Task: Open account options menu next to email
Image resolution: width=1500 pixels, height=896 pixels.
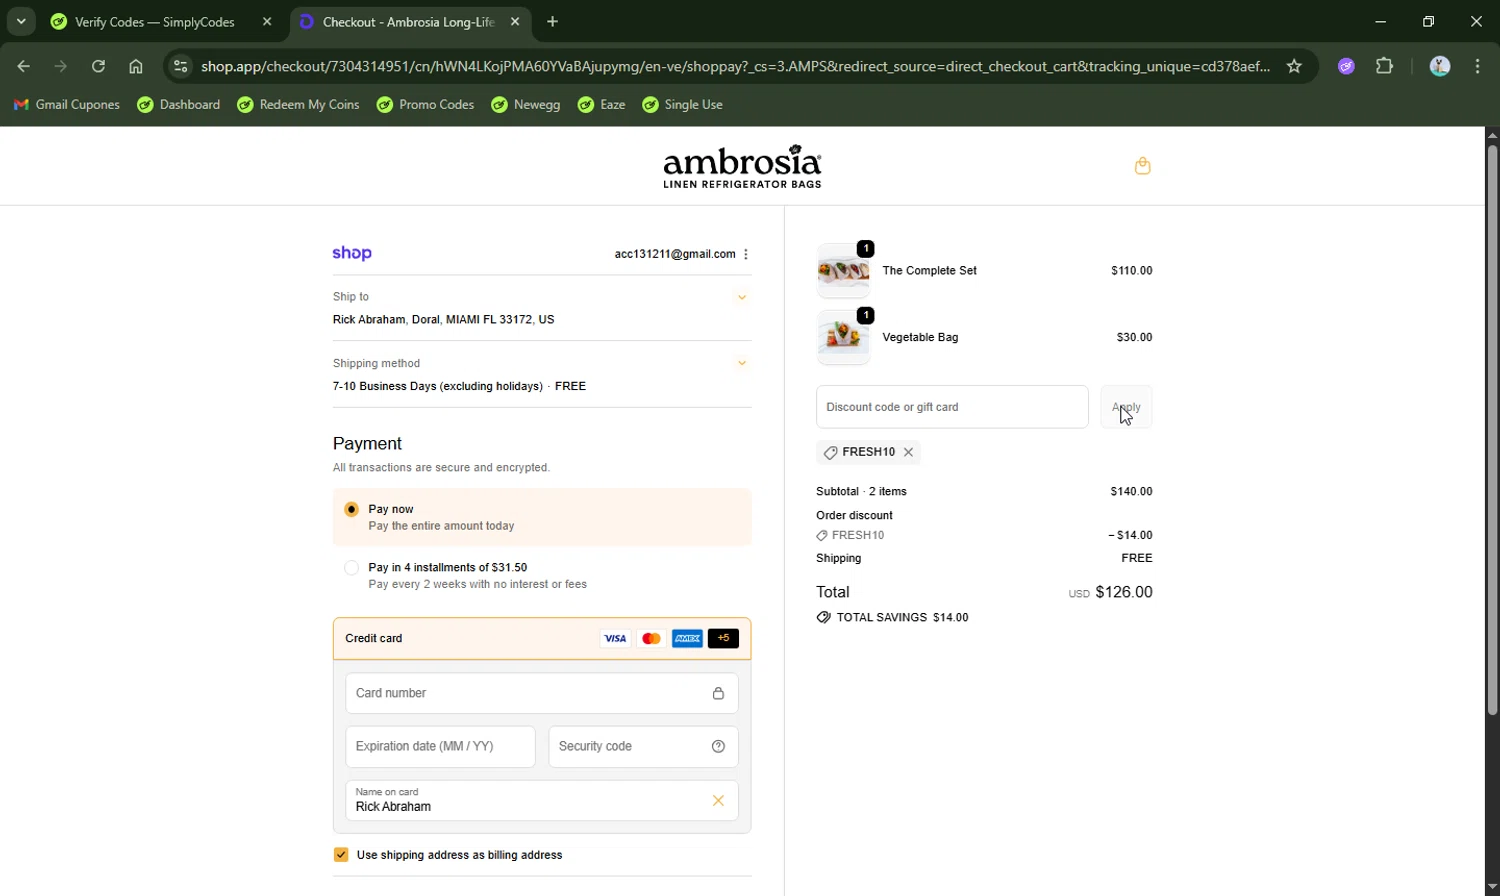Action: [x=746, y=254]
